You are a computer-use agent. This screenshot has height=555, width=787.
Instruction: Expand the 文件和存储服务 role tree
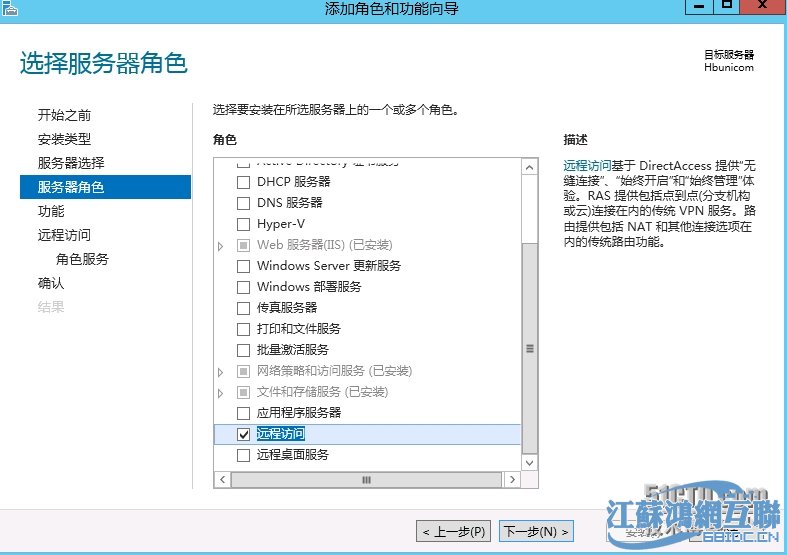(x=220, y=393)
